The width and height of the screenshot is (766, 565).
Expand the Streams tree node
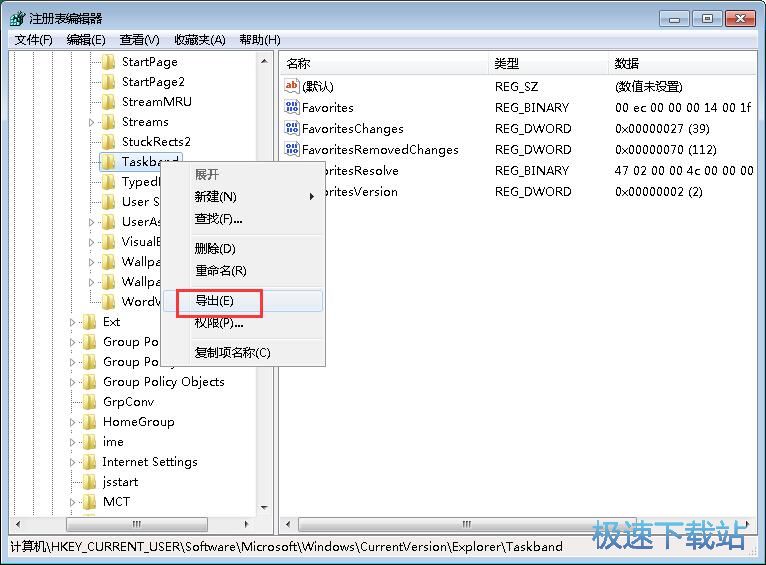click(x=91, y=123)
